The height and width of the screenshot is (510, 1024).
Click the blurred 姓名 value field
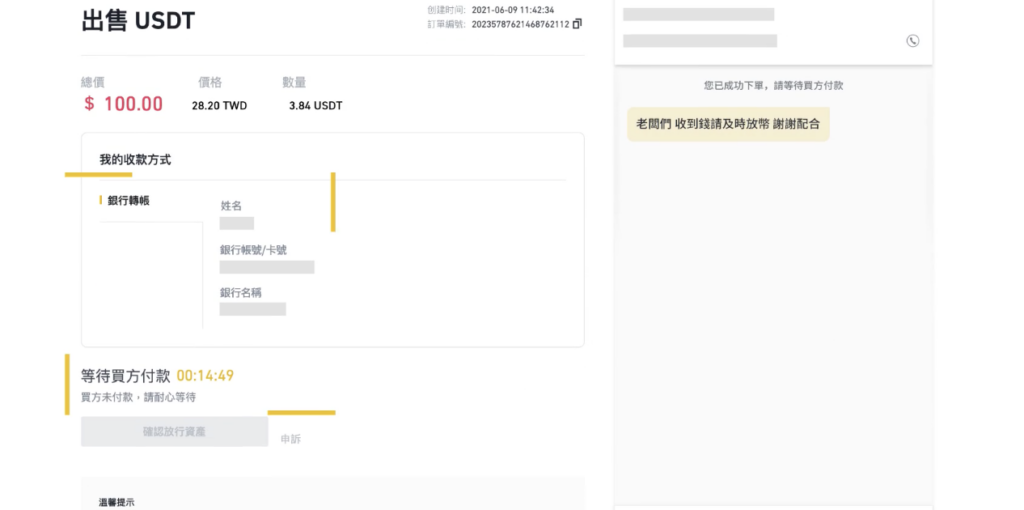236,223
